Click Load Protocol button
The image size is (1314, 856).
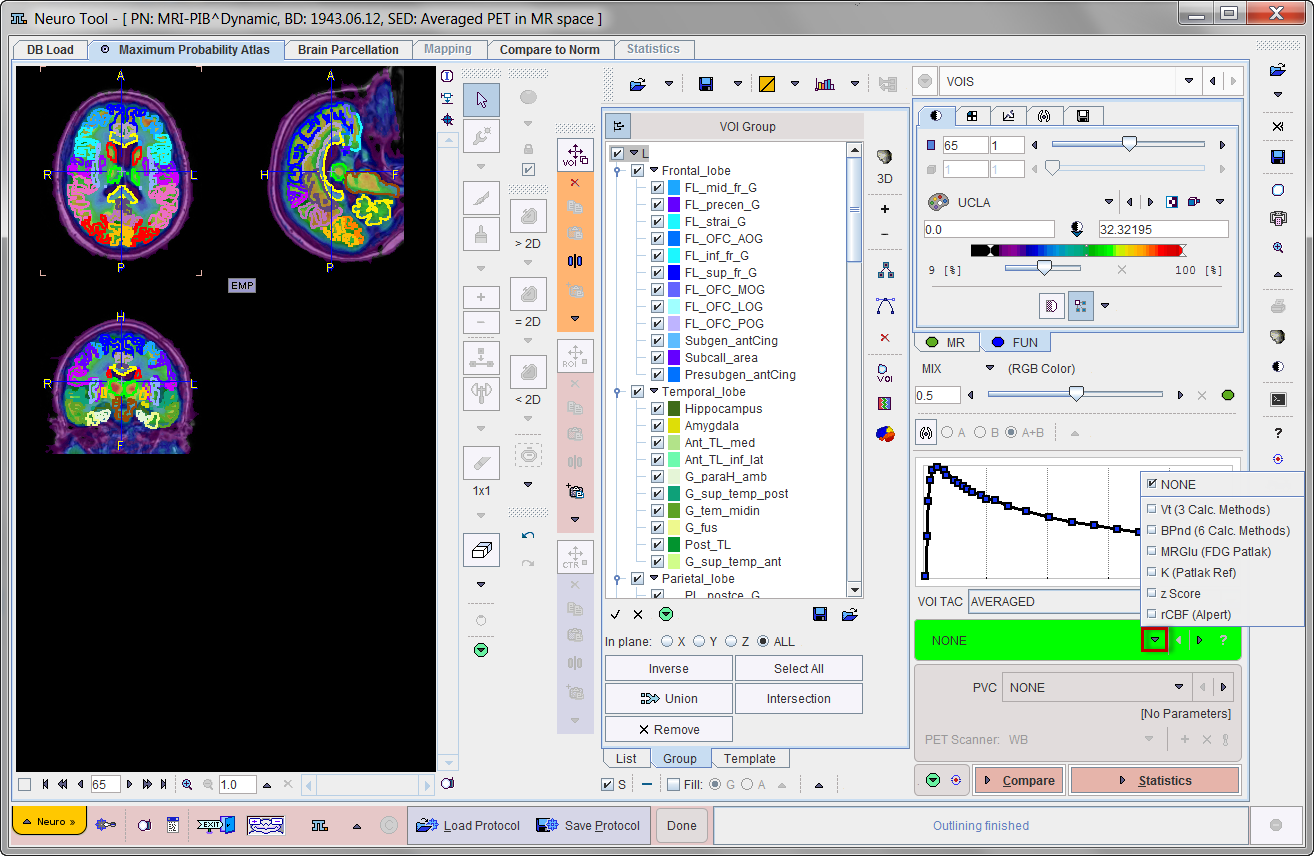469,826
